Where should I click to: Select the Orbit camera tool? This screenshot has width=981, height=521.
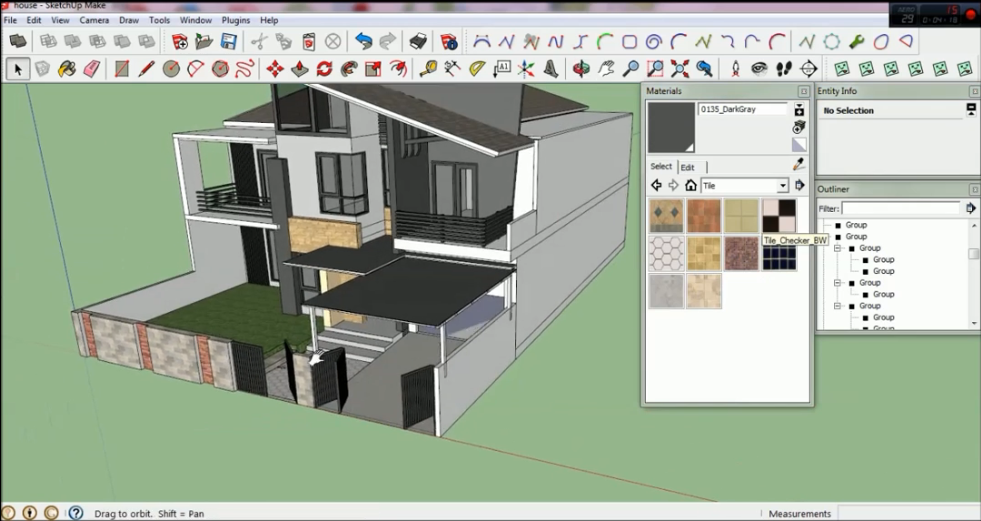(581, 68)
